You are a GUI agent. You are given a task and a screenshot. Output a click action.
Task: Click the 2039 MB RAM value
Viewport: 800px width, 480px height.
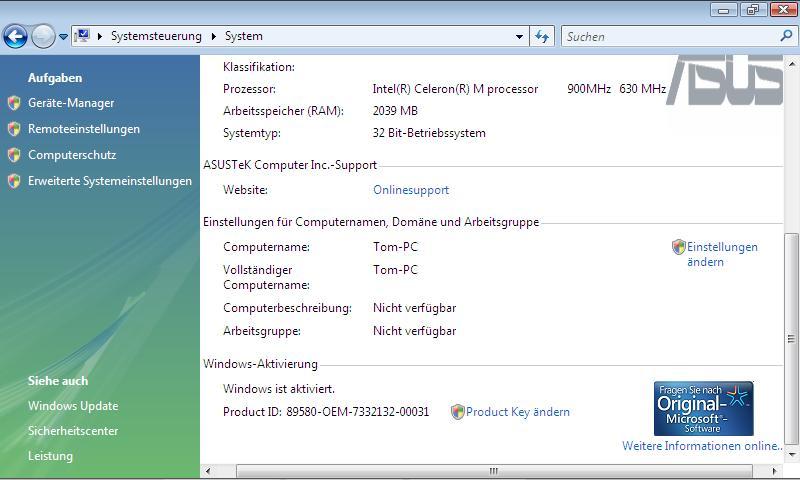tap(395, 111)
